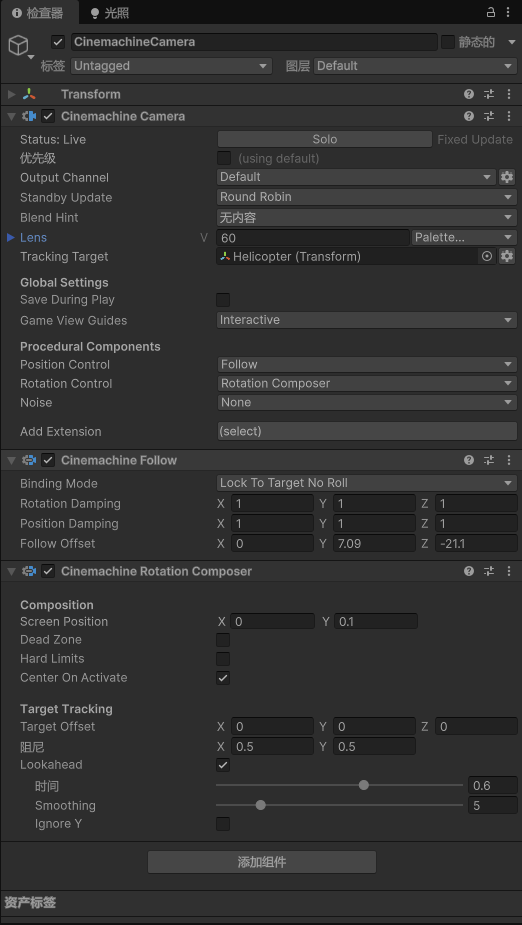This screenshot has width=522, height=925.
Task: Enable the Dead Zone checkbox
Action: tap(223, 640)
